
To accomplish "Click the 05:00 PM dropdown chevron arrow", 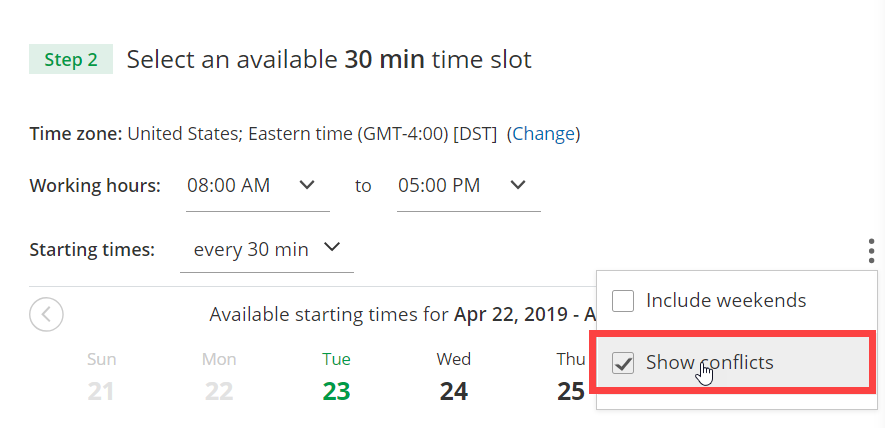I will [517, 185].
